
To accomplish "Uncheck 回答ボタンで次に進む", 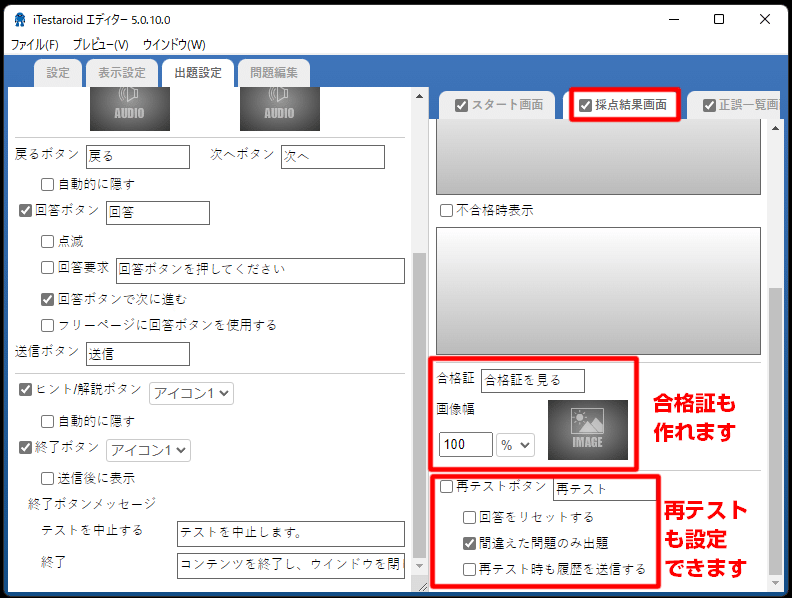I will 47,299.
